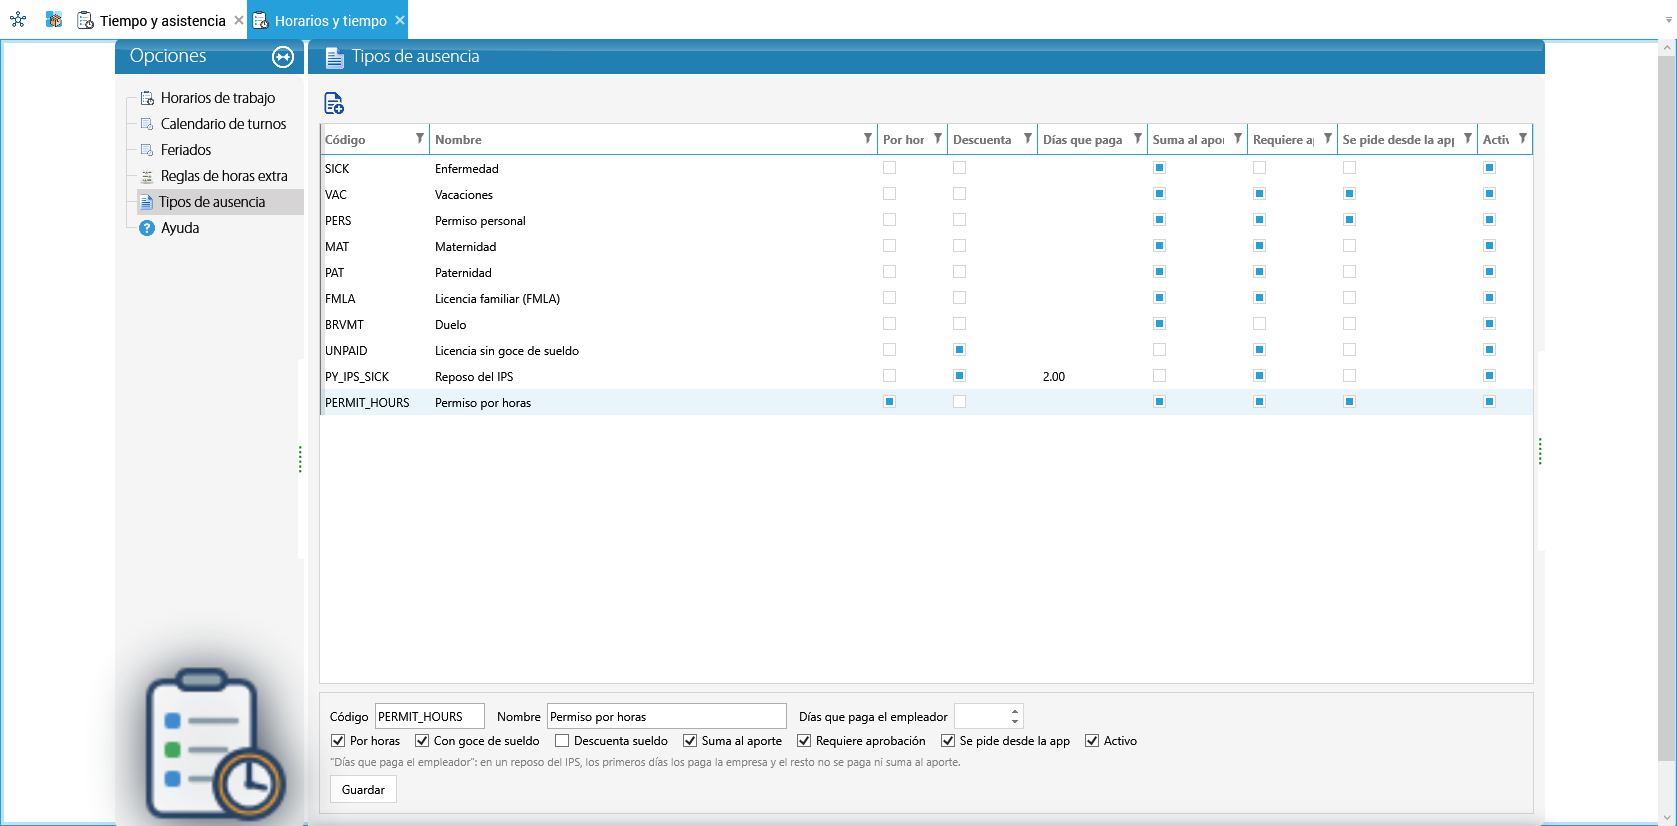1677x826 pixels.
Task: Click the Guardar button
Action: point(363,790)
